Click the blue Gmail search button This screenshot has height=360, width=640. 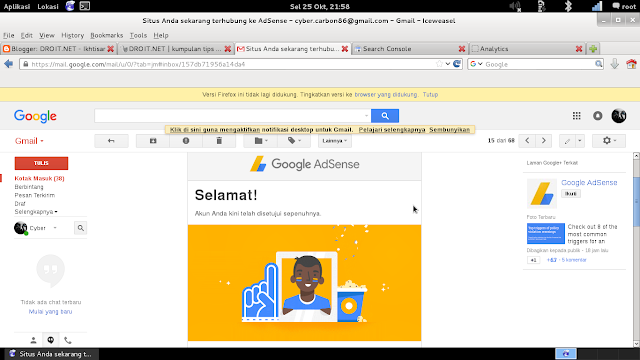click(385, 116)
